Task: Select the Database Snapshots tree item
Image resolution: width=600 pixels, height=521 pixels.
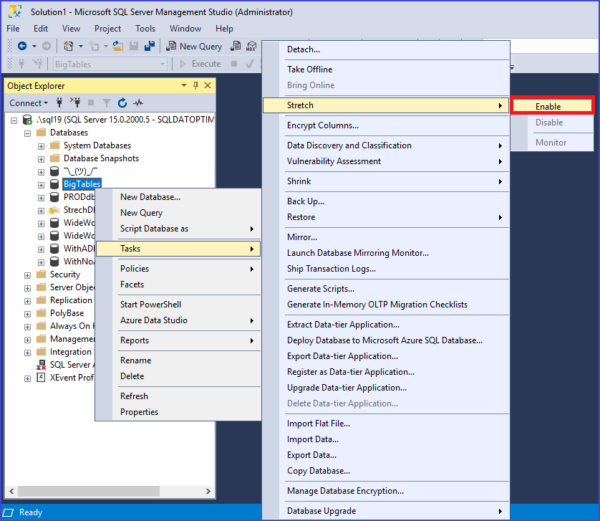Action: [101, 158]
